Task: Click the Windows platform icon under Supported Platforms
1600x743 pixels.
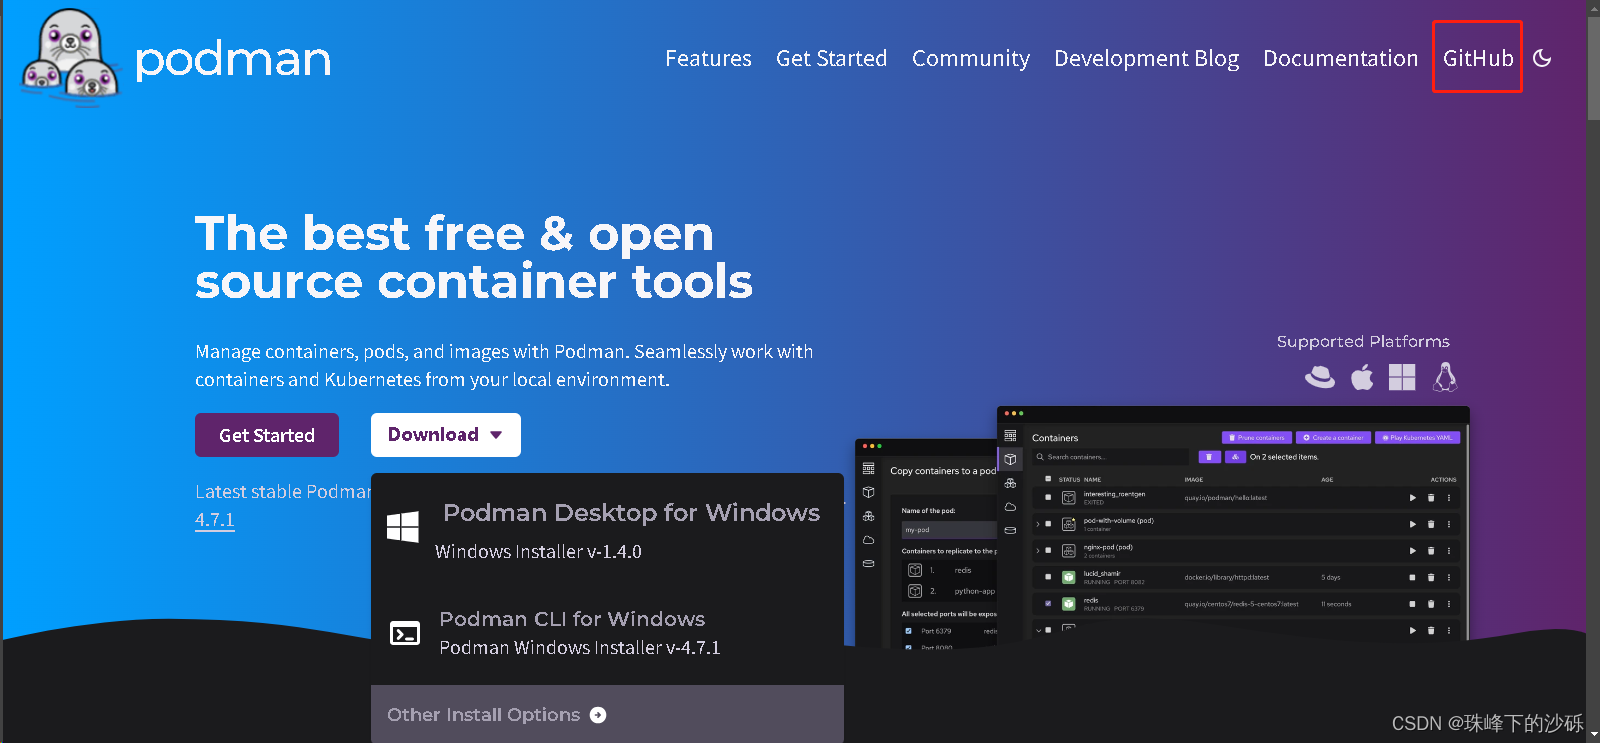Action: pos(1402,377)
